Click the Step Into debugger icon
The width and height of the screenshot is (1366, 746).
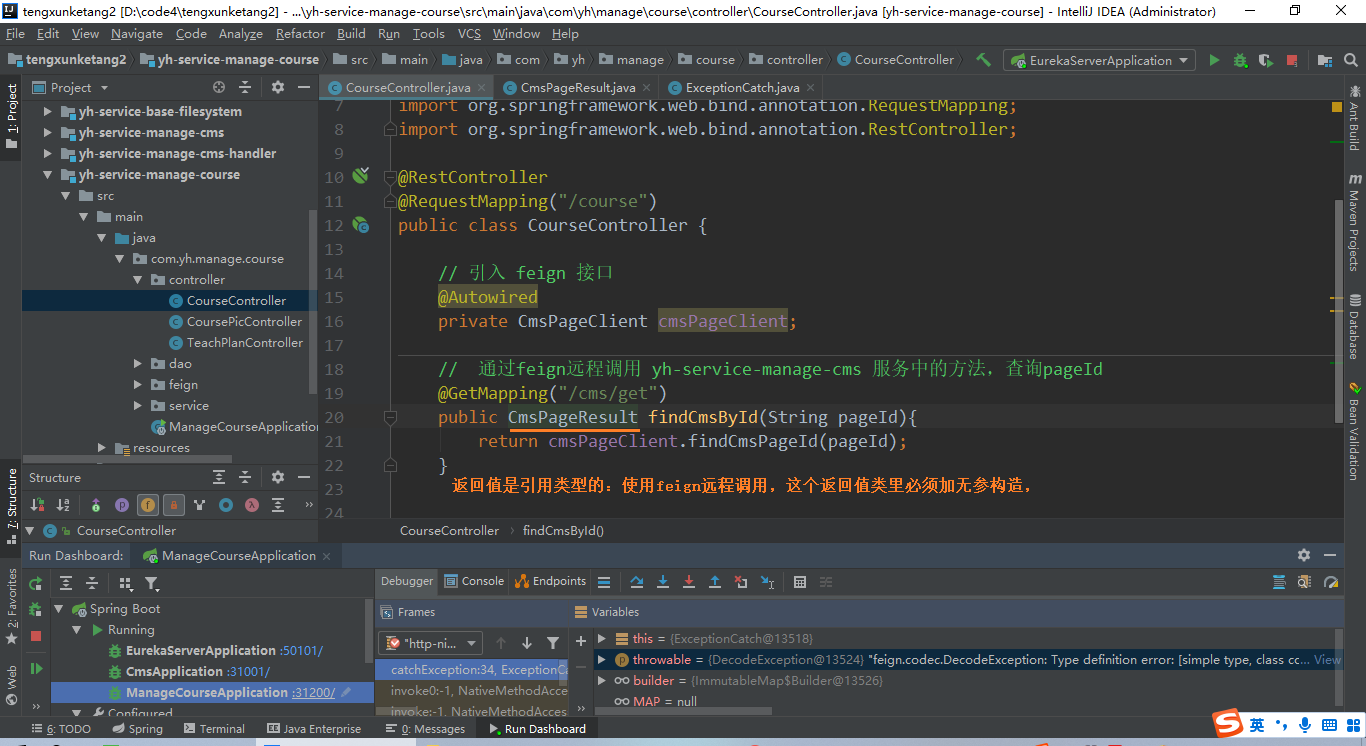(x=662, y=582)
